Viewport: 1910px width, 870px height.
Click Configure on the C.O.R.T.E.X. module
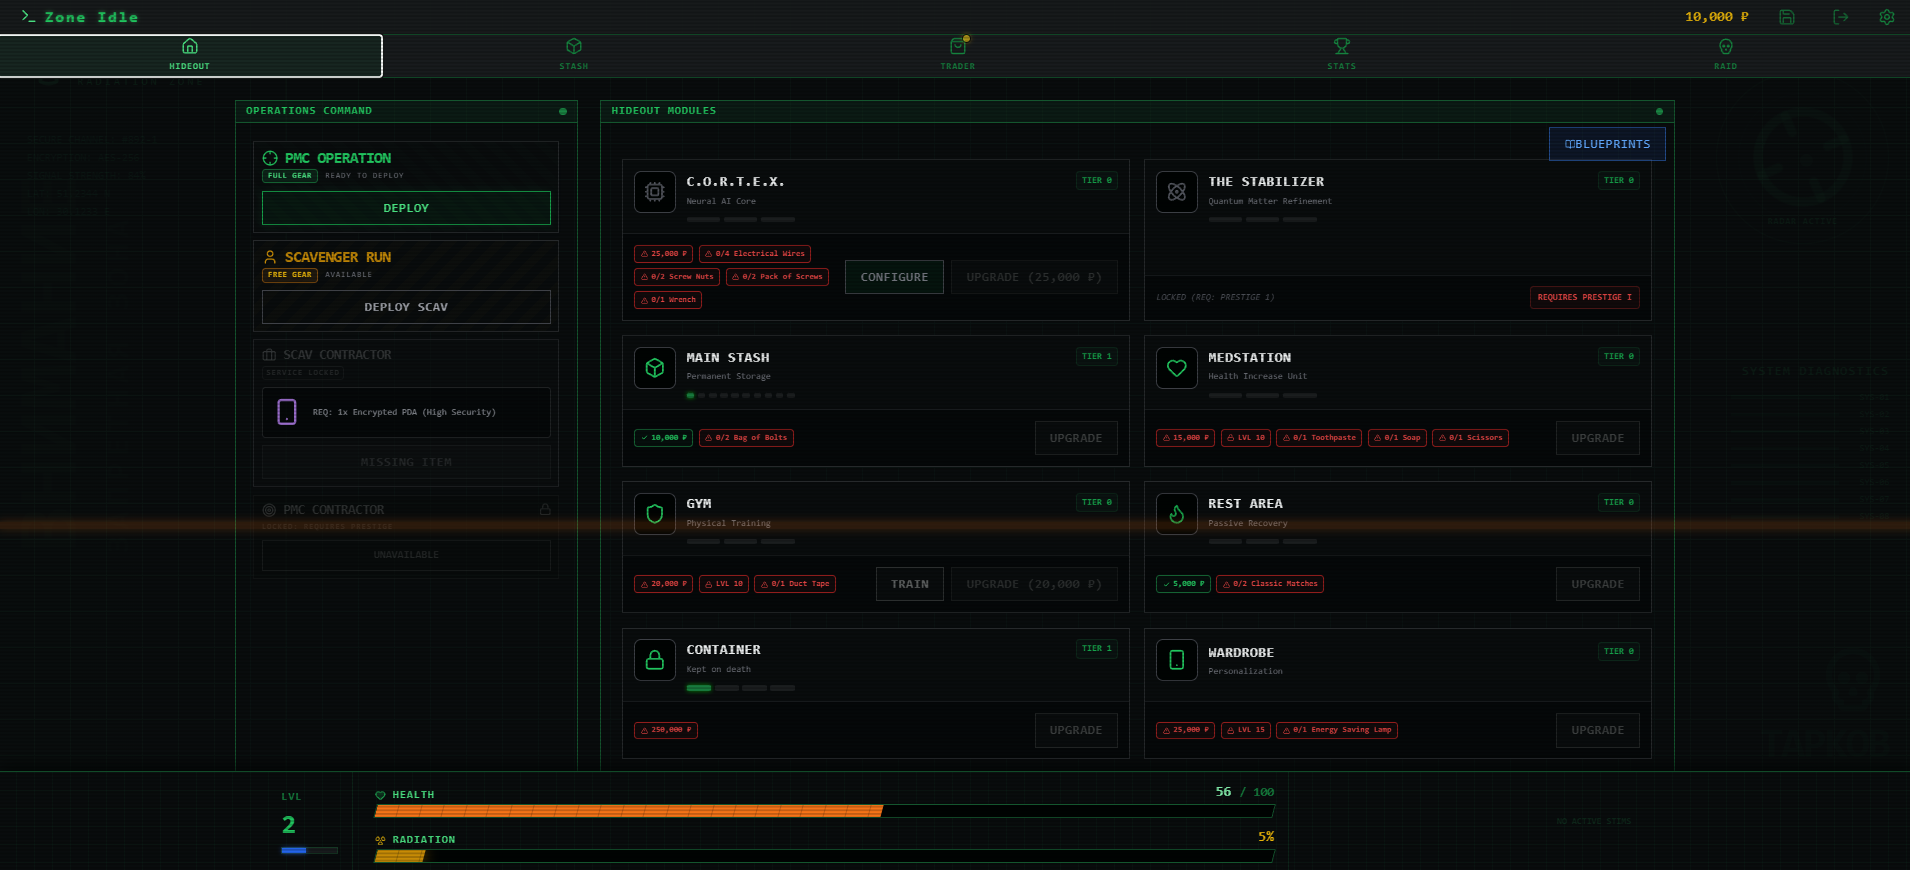[894, 277]
